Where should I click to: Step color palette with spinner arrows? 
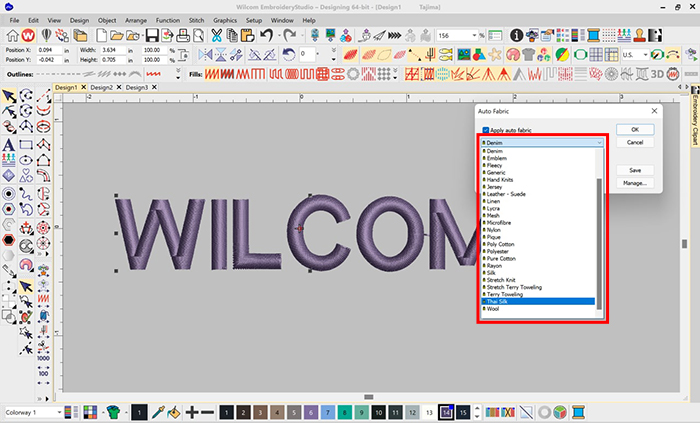coord(477,412)
